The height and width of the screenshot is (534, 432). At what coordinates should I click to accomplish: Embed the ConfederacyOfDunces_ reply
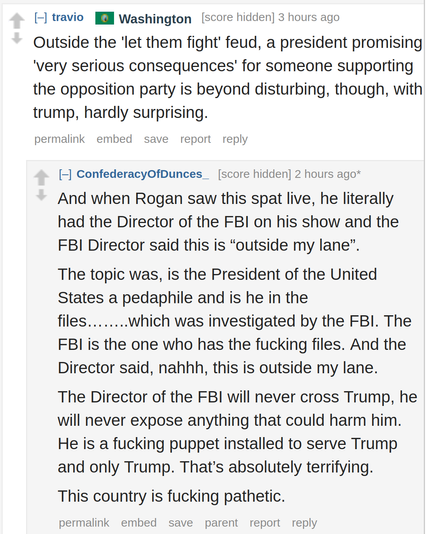coord(139,523)
